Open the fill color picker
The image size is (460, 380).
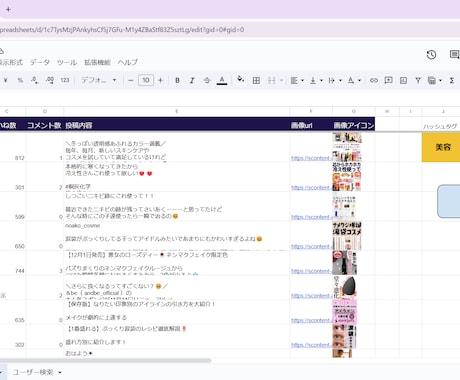tap(240, 80)
